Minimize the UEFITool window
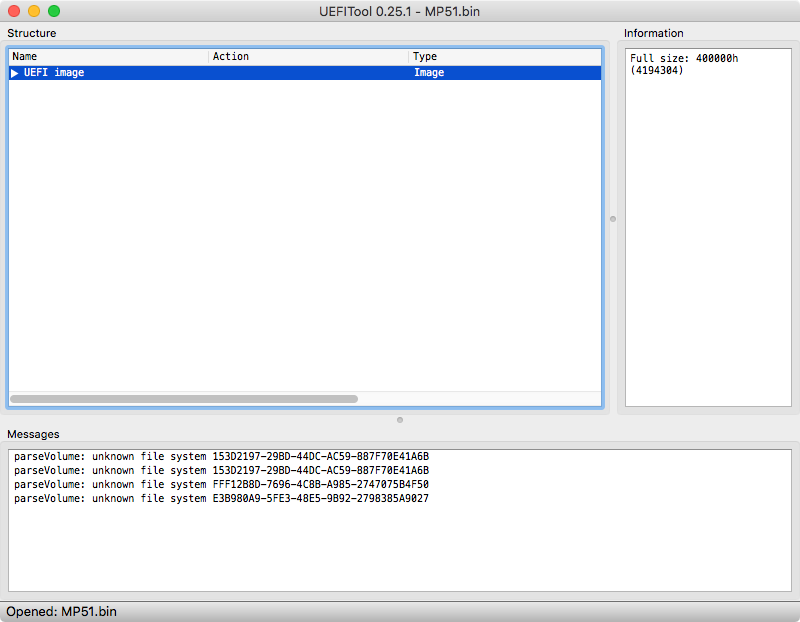The width and height of the screenshot is (800, 622). tap(34, 11)
